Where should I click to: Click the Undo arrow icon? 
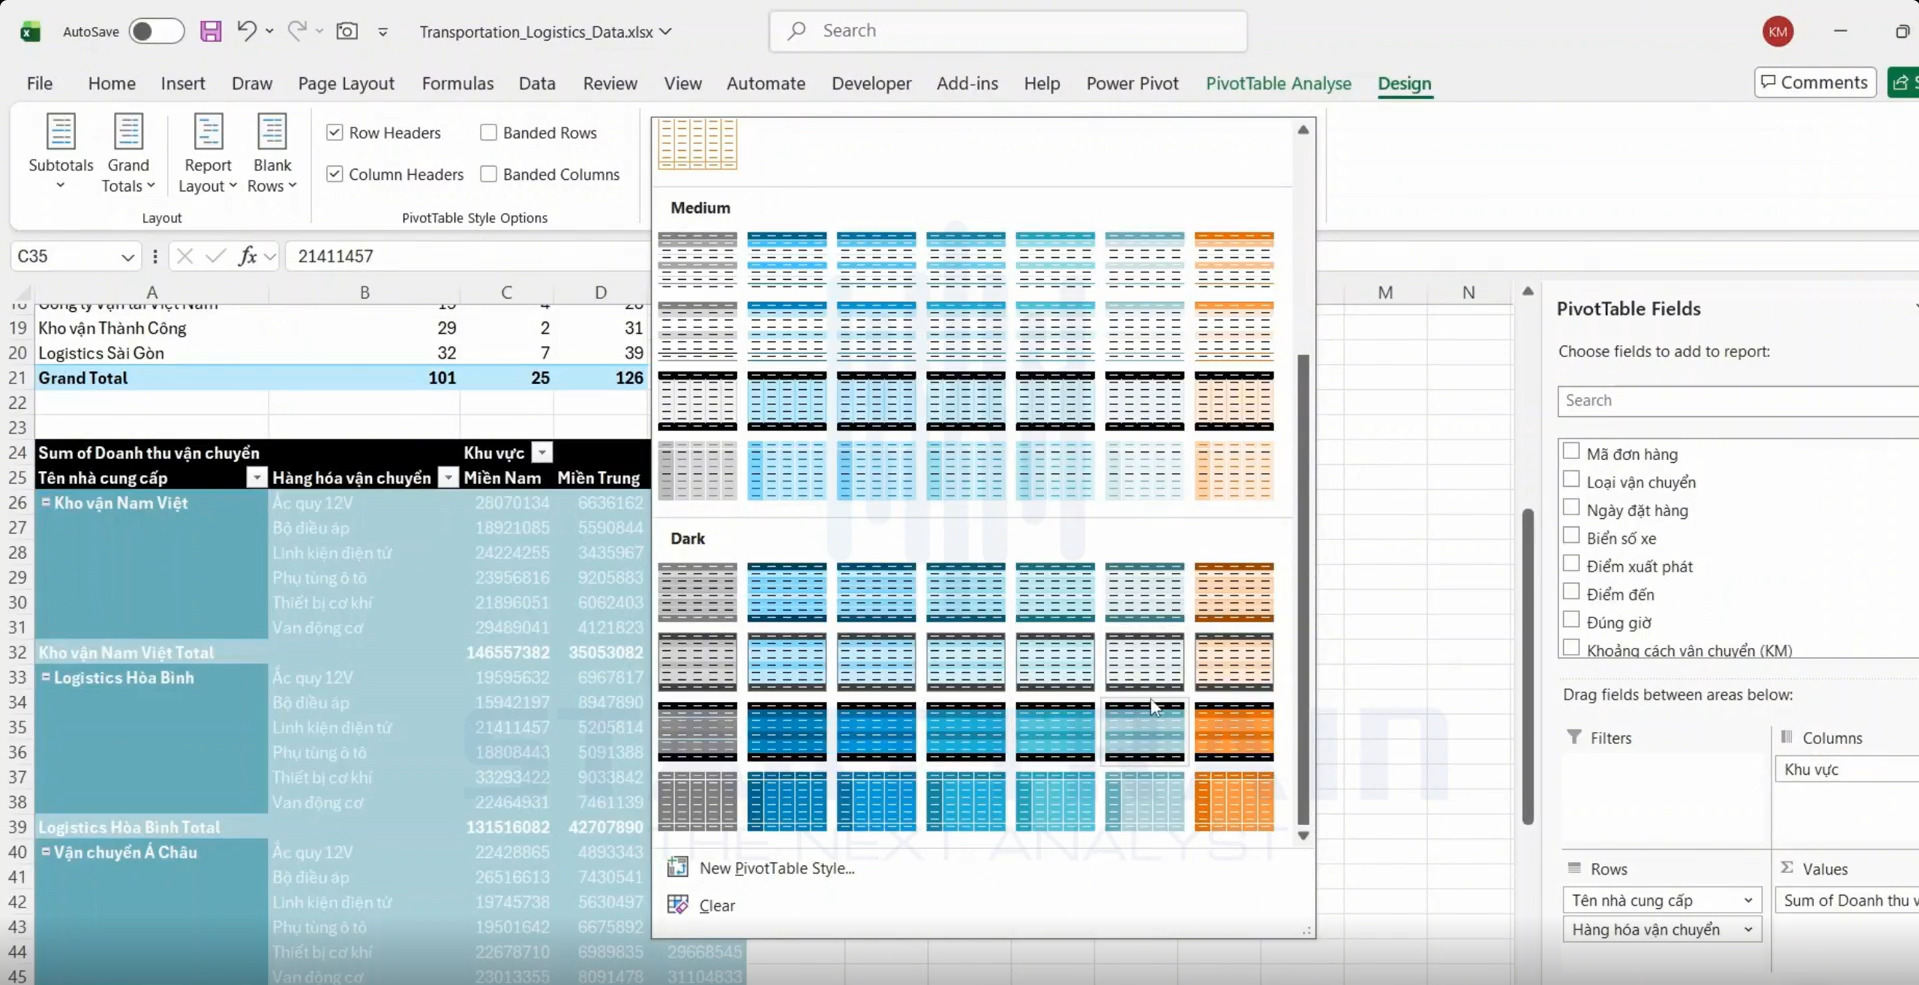click(246, 31)
